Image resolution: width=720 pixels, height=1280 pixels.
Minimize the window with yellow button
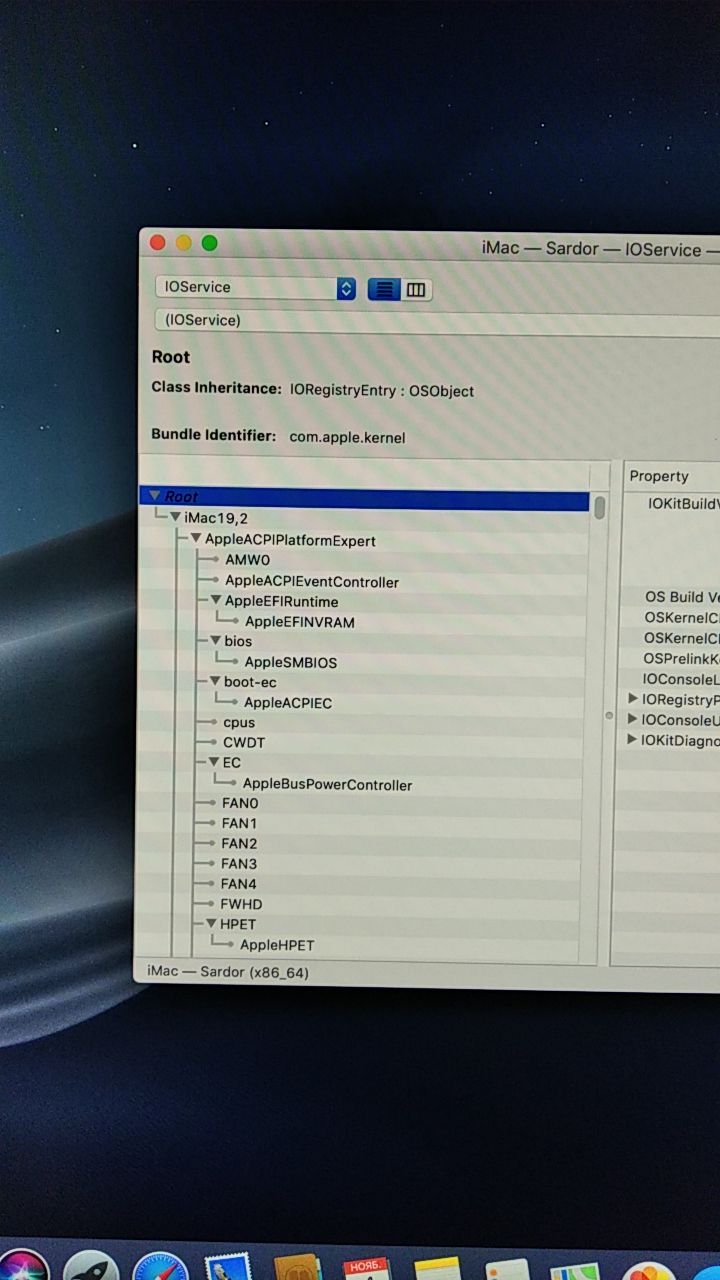(x=183, y=242)
